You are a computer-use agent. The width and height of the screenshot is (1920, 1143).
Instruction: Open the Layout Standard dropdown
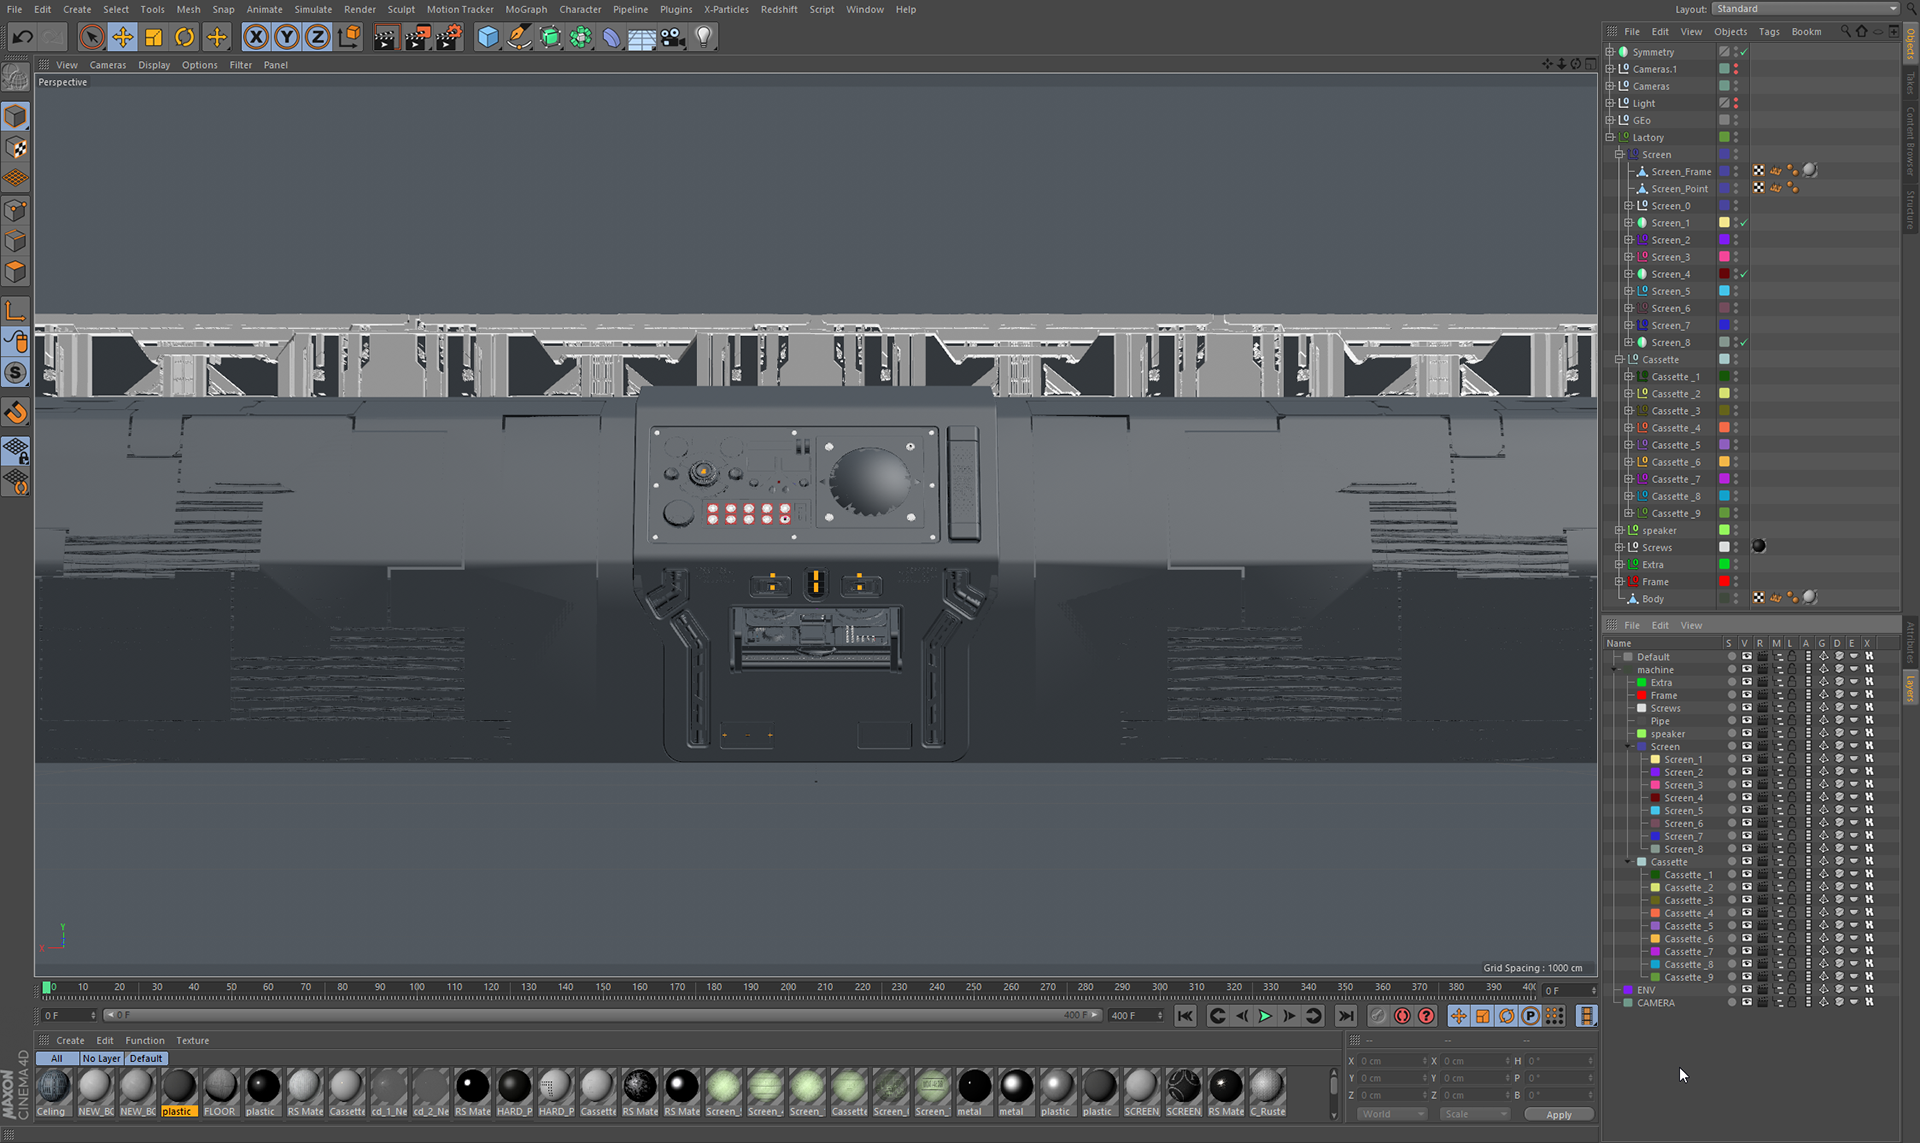click(x=1805, y=9)
